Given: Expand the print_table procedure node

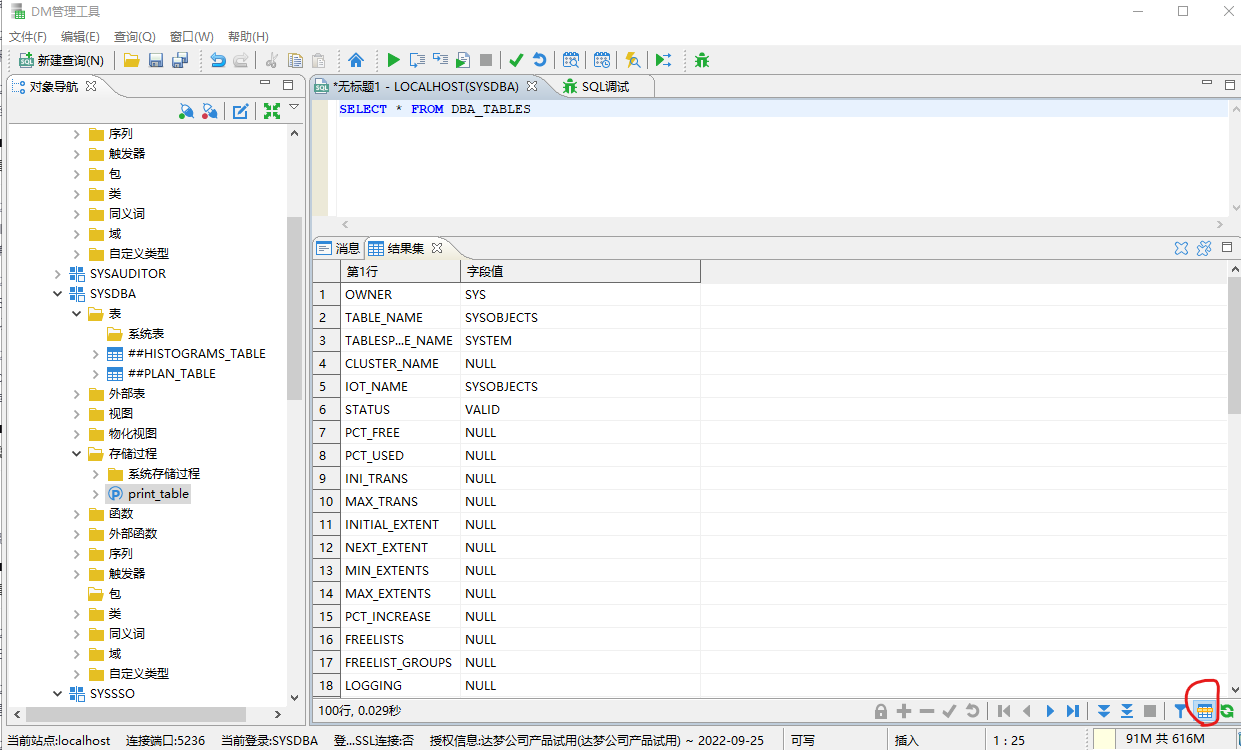Looking at the screenshot, I should click(96, 494).
